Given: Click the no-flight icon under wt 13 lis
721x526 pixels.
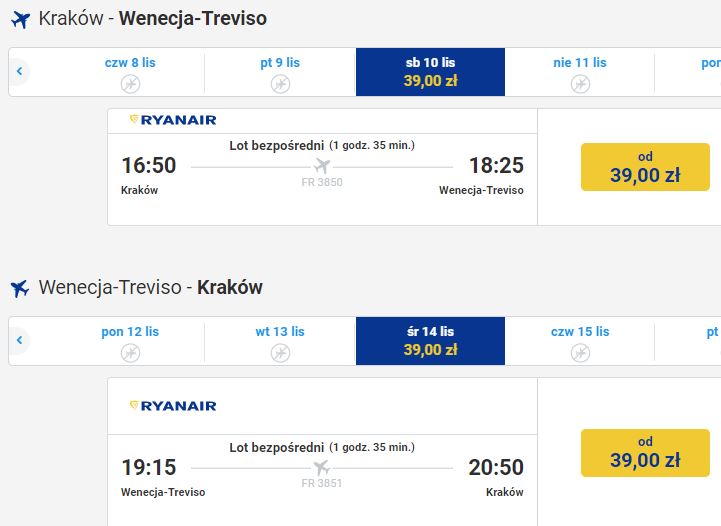Looking at the screenshot, I should click(x=280, y=353).
